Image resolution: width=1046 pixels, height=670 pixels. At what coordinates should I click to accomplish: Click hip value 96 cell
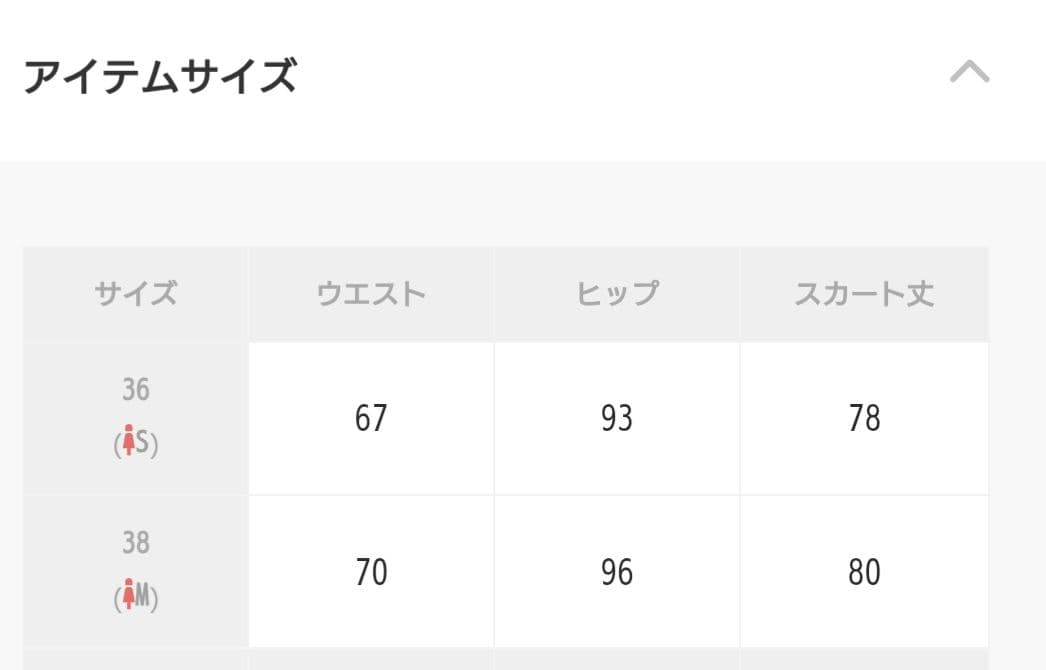(617, 572)
